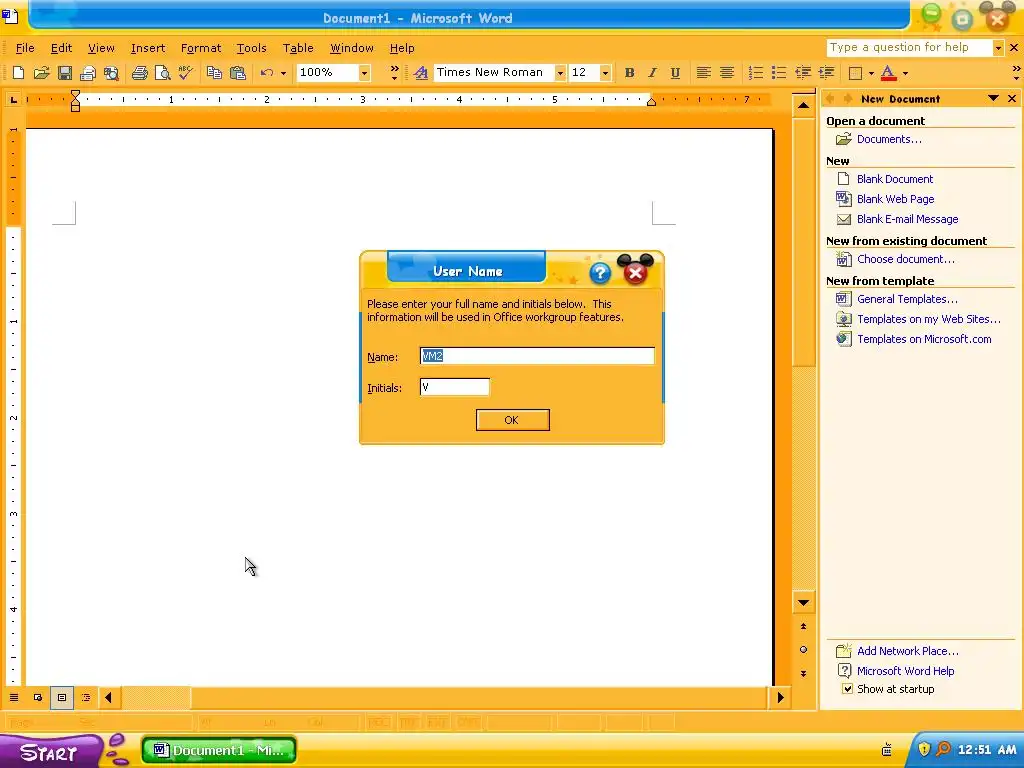This screenshot has width=1024, height=768.
Task: Click the Spelling and Grammar icon
Action: (x=186, y=72)
